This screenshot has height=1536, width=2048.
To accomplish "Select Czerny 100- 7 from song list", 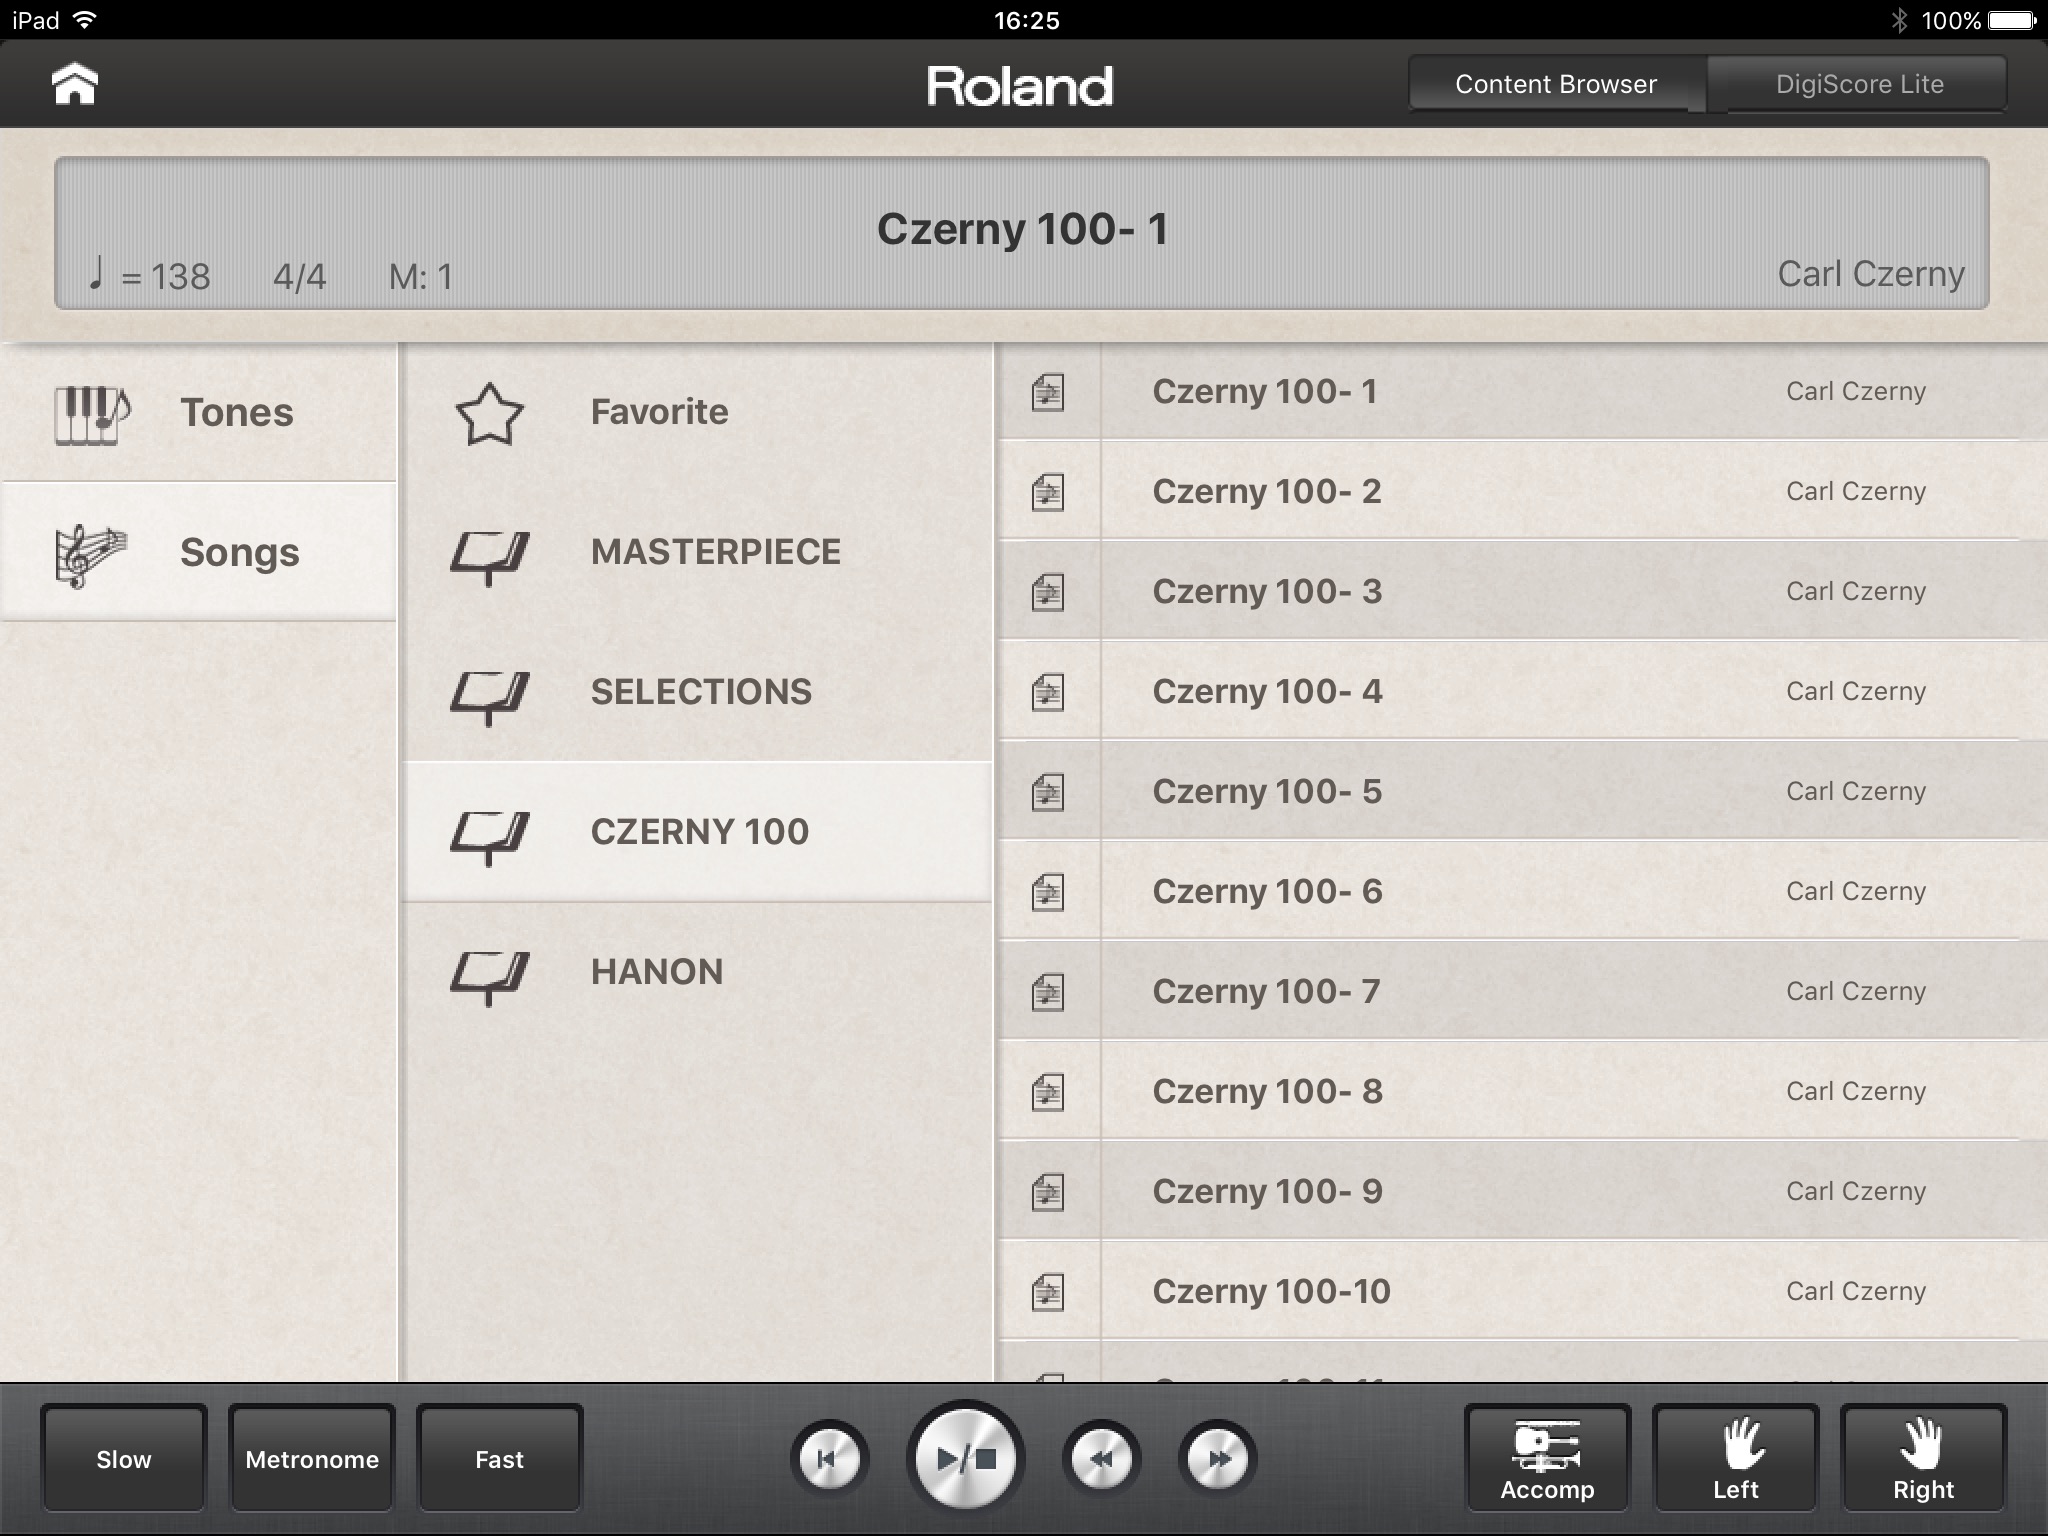I will 1265,991.
